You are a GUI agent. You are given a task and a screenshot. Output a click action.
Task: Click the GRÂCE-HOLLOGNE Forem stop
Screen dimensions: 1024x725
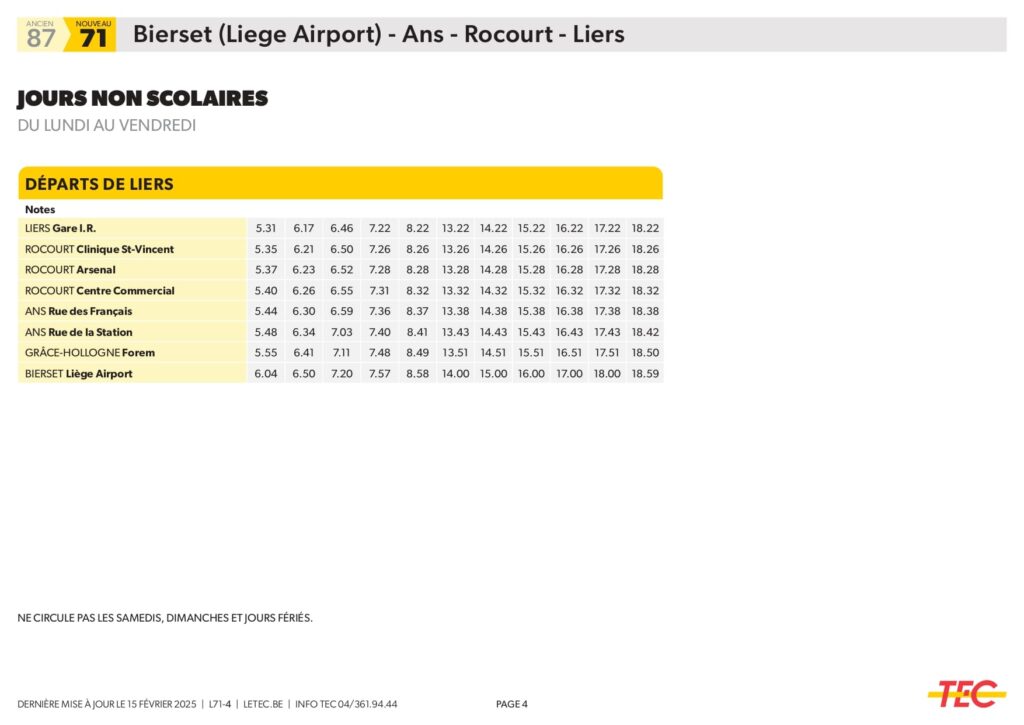coord(90,353)
